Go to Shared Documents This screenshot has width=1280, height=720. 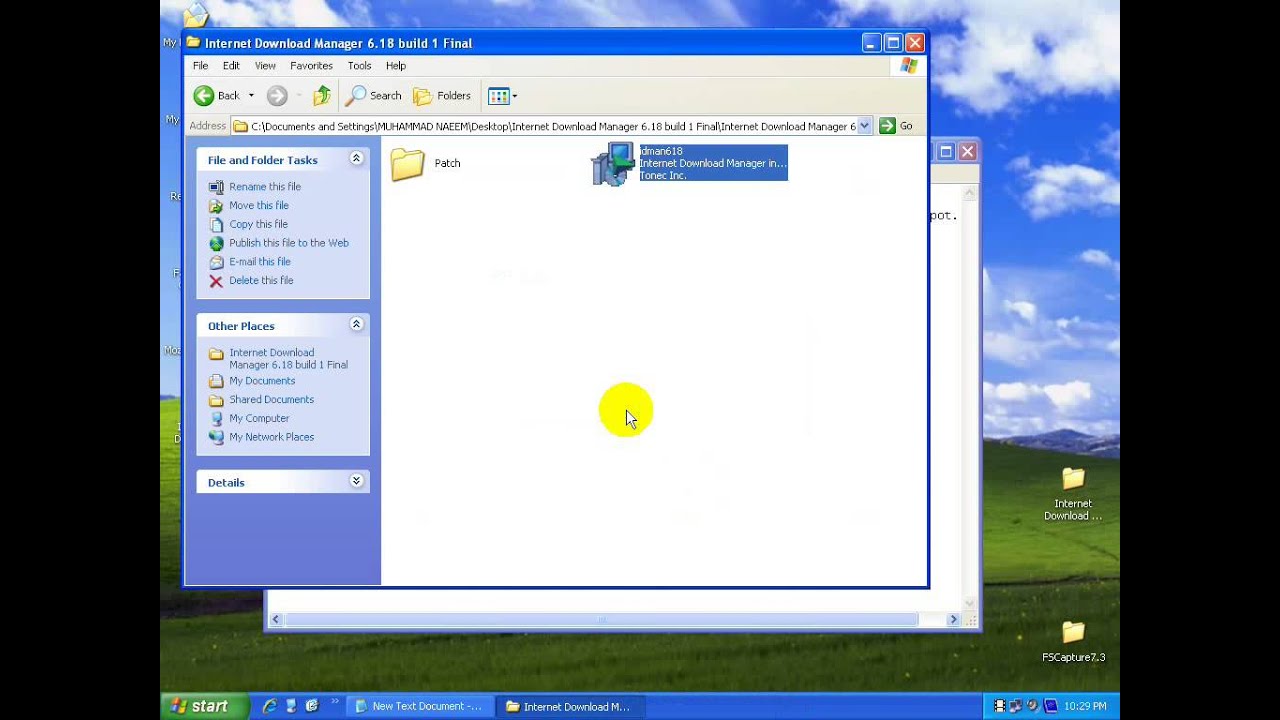[271, 400]
